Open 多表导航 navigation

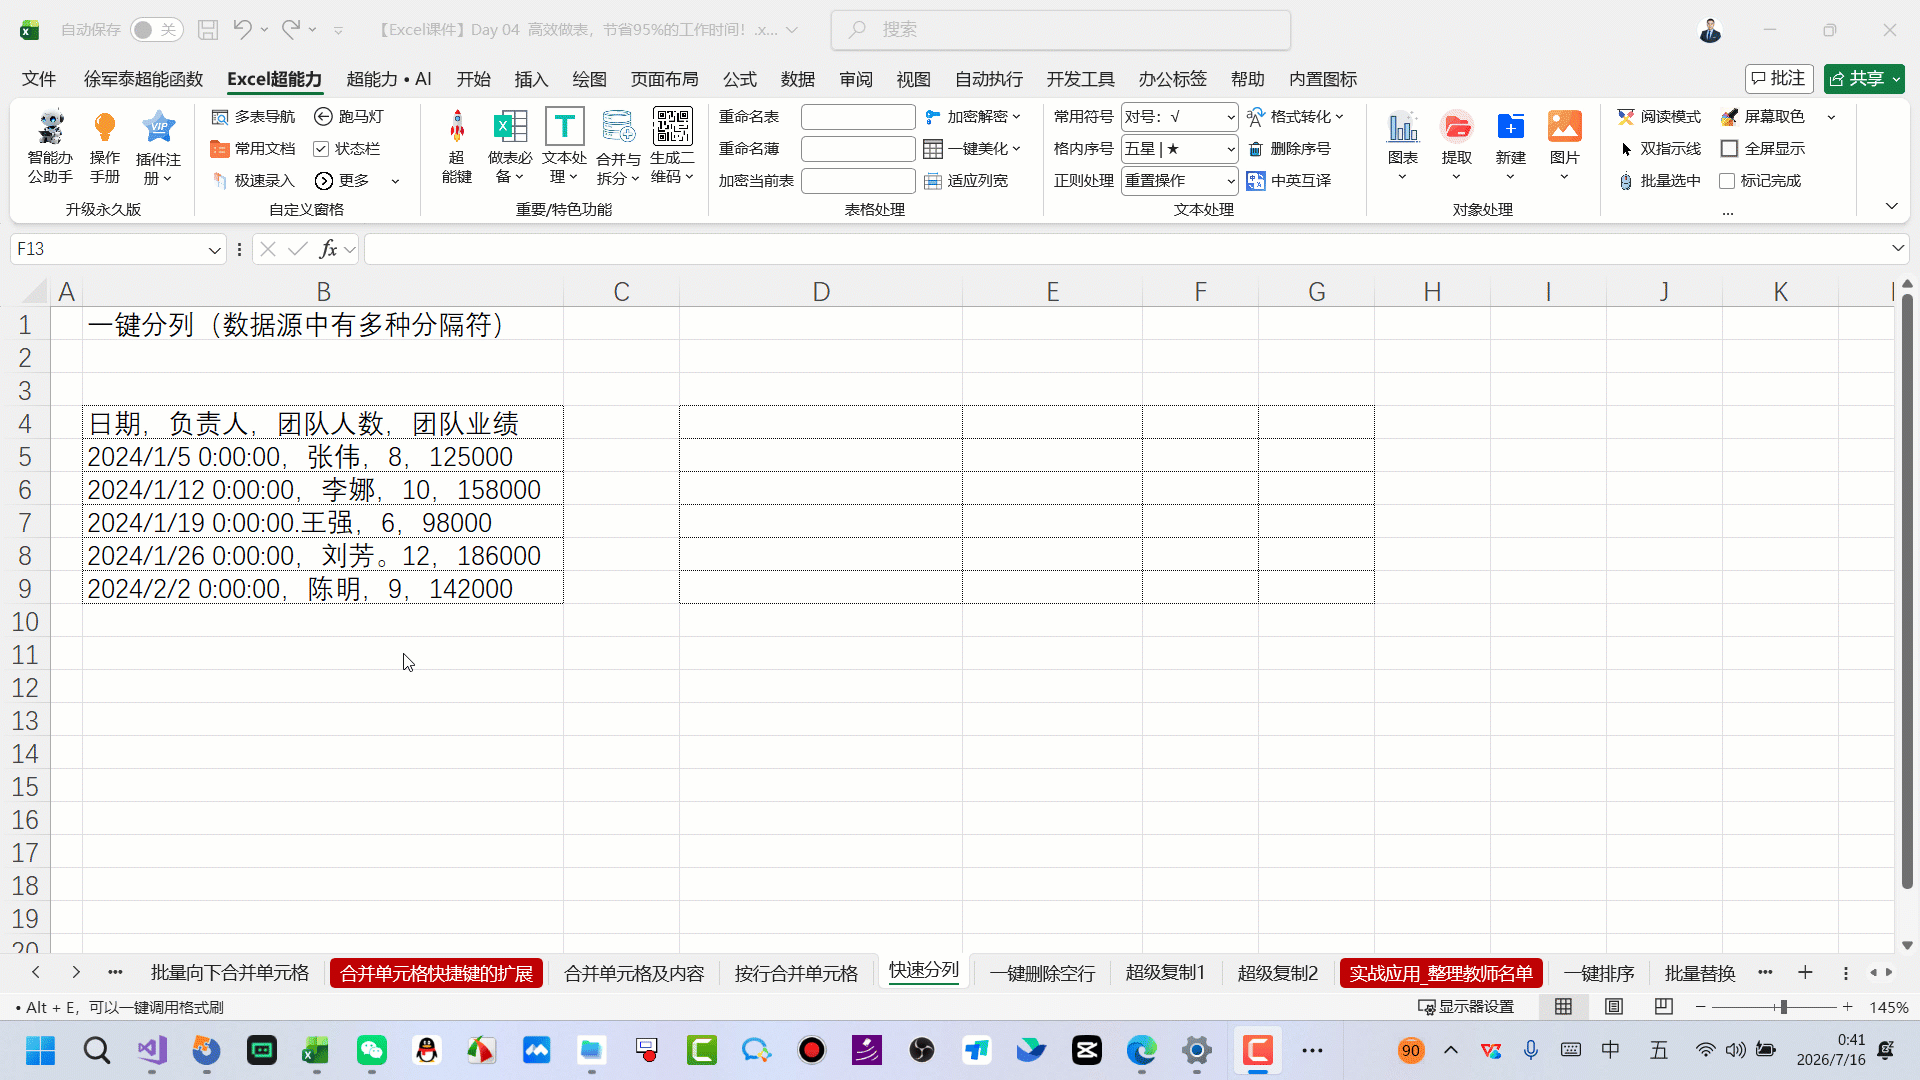click(253, 117)
